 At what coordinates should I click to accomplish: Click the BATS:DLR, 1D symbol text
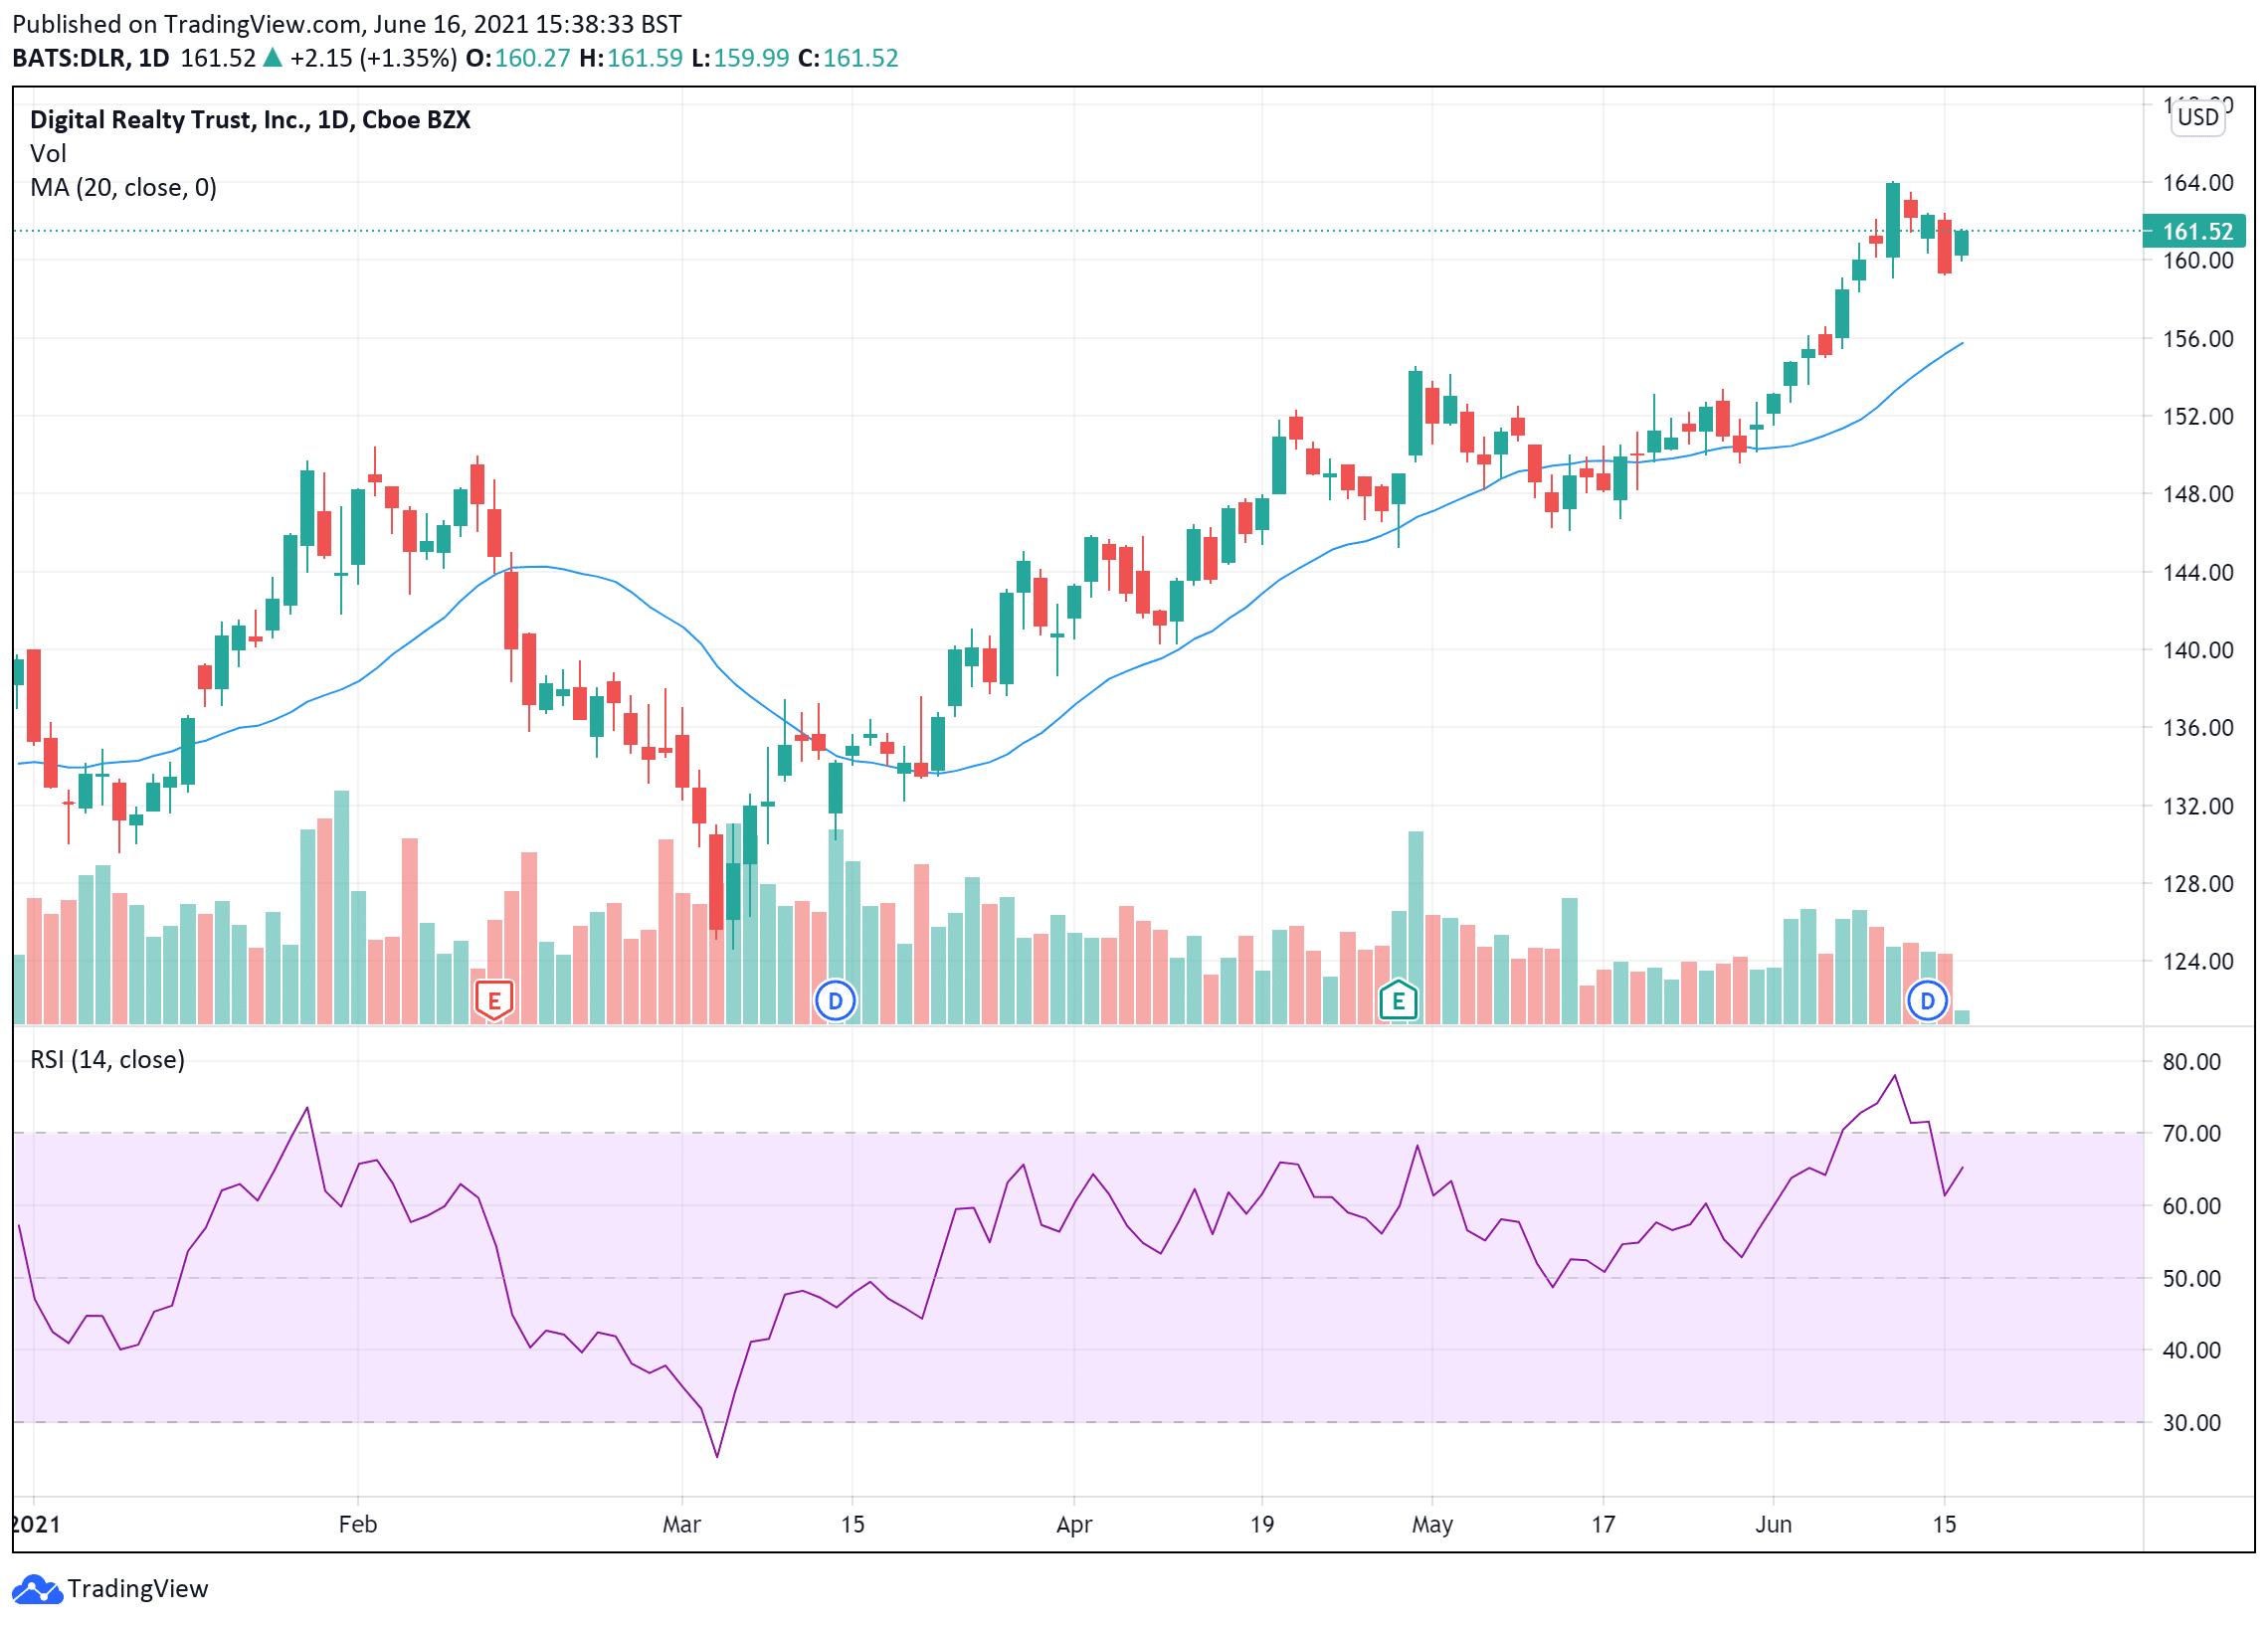tap(91, 58)
